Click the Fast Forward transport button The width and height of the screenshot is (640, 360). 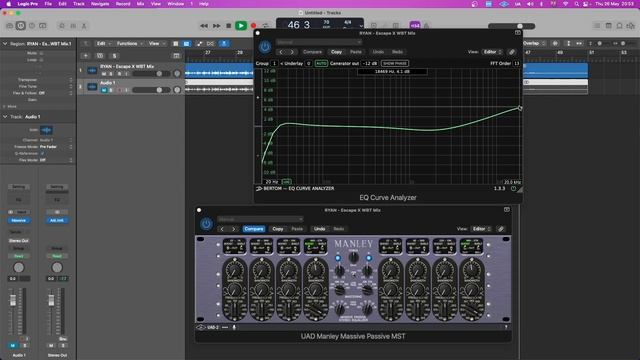[216, 26]
